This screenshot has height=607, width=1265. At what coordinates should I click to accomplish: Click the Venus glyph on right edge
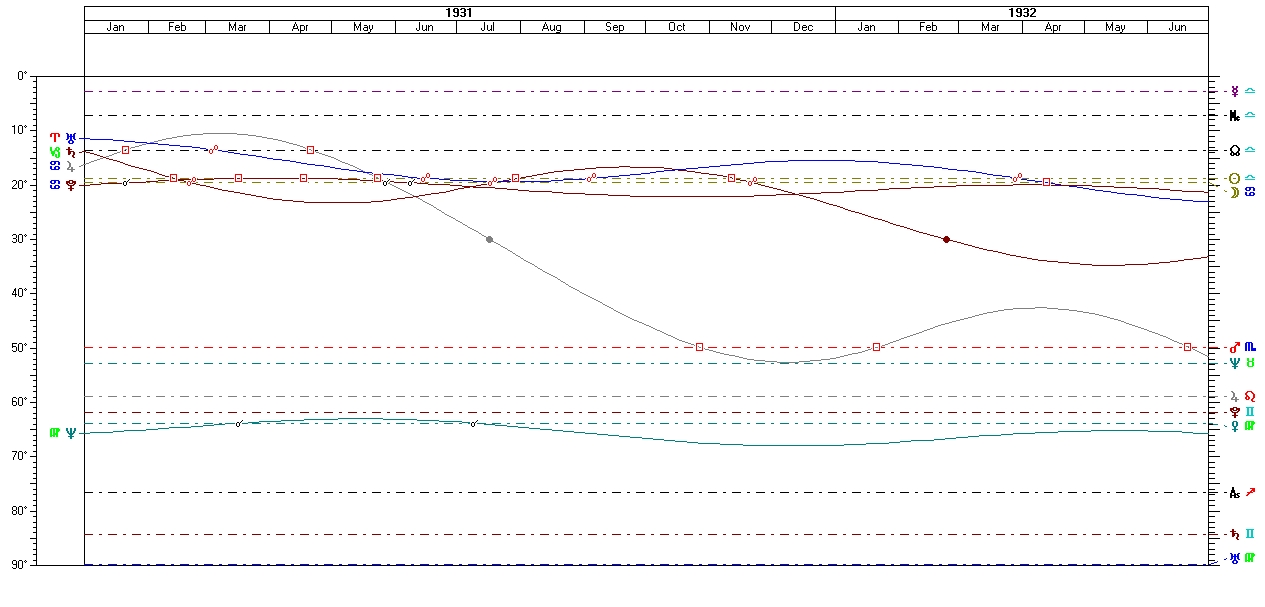(1236, 426)
